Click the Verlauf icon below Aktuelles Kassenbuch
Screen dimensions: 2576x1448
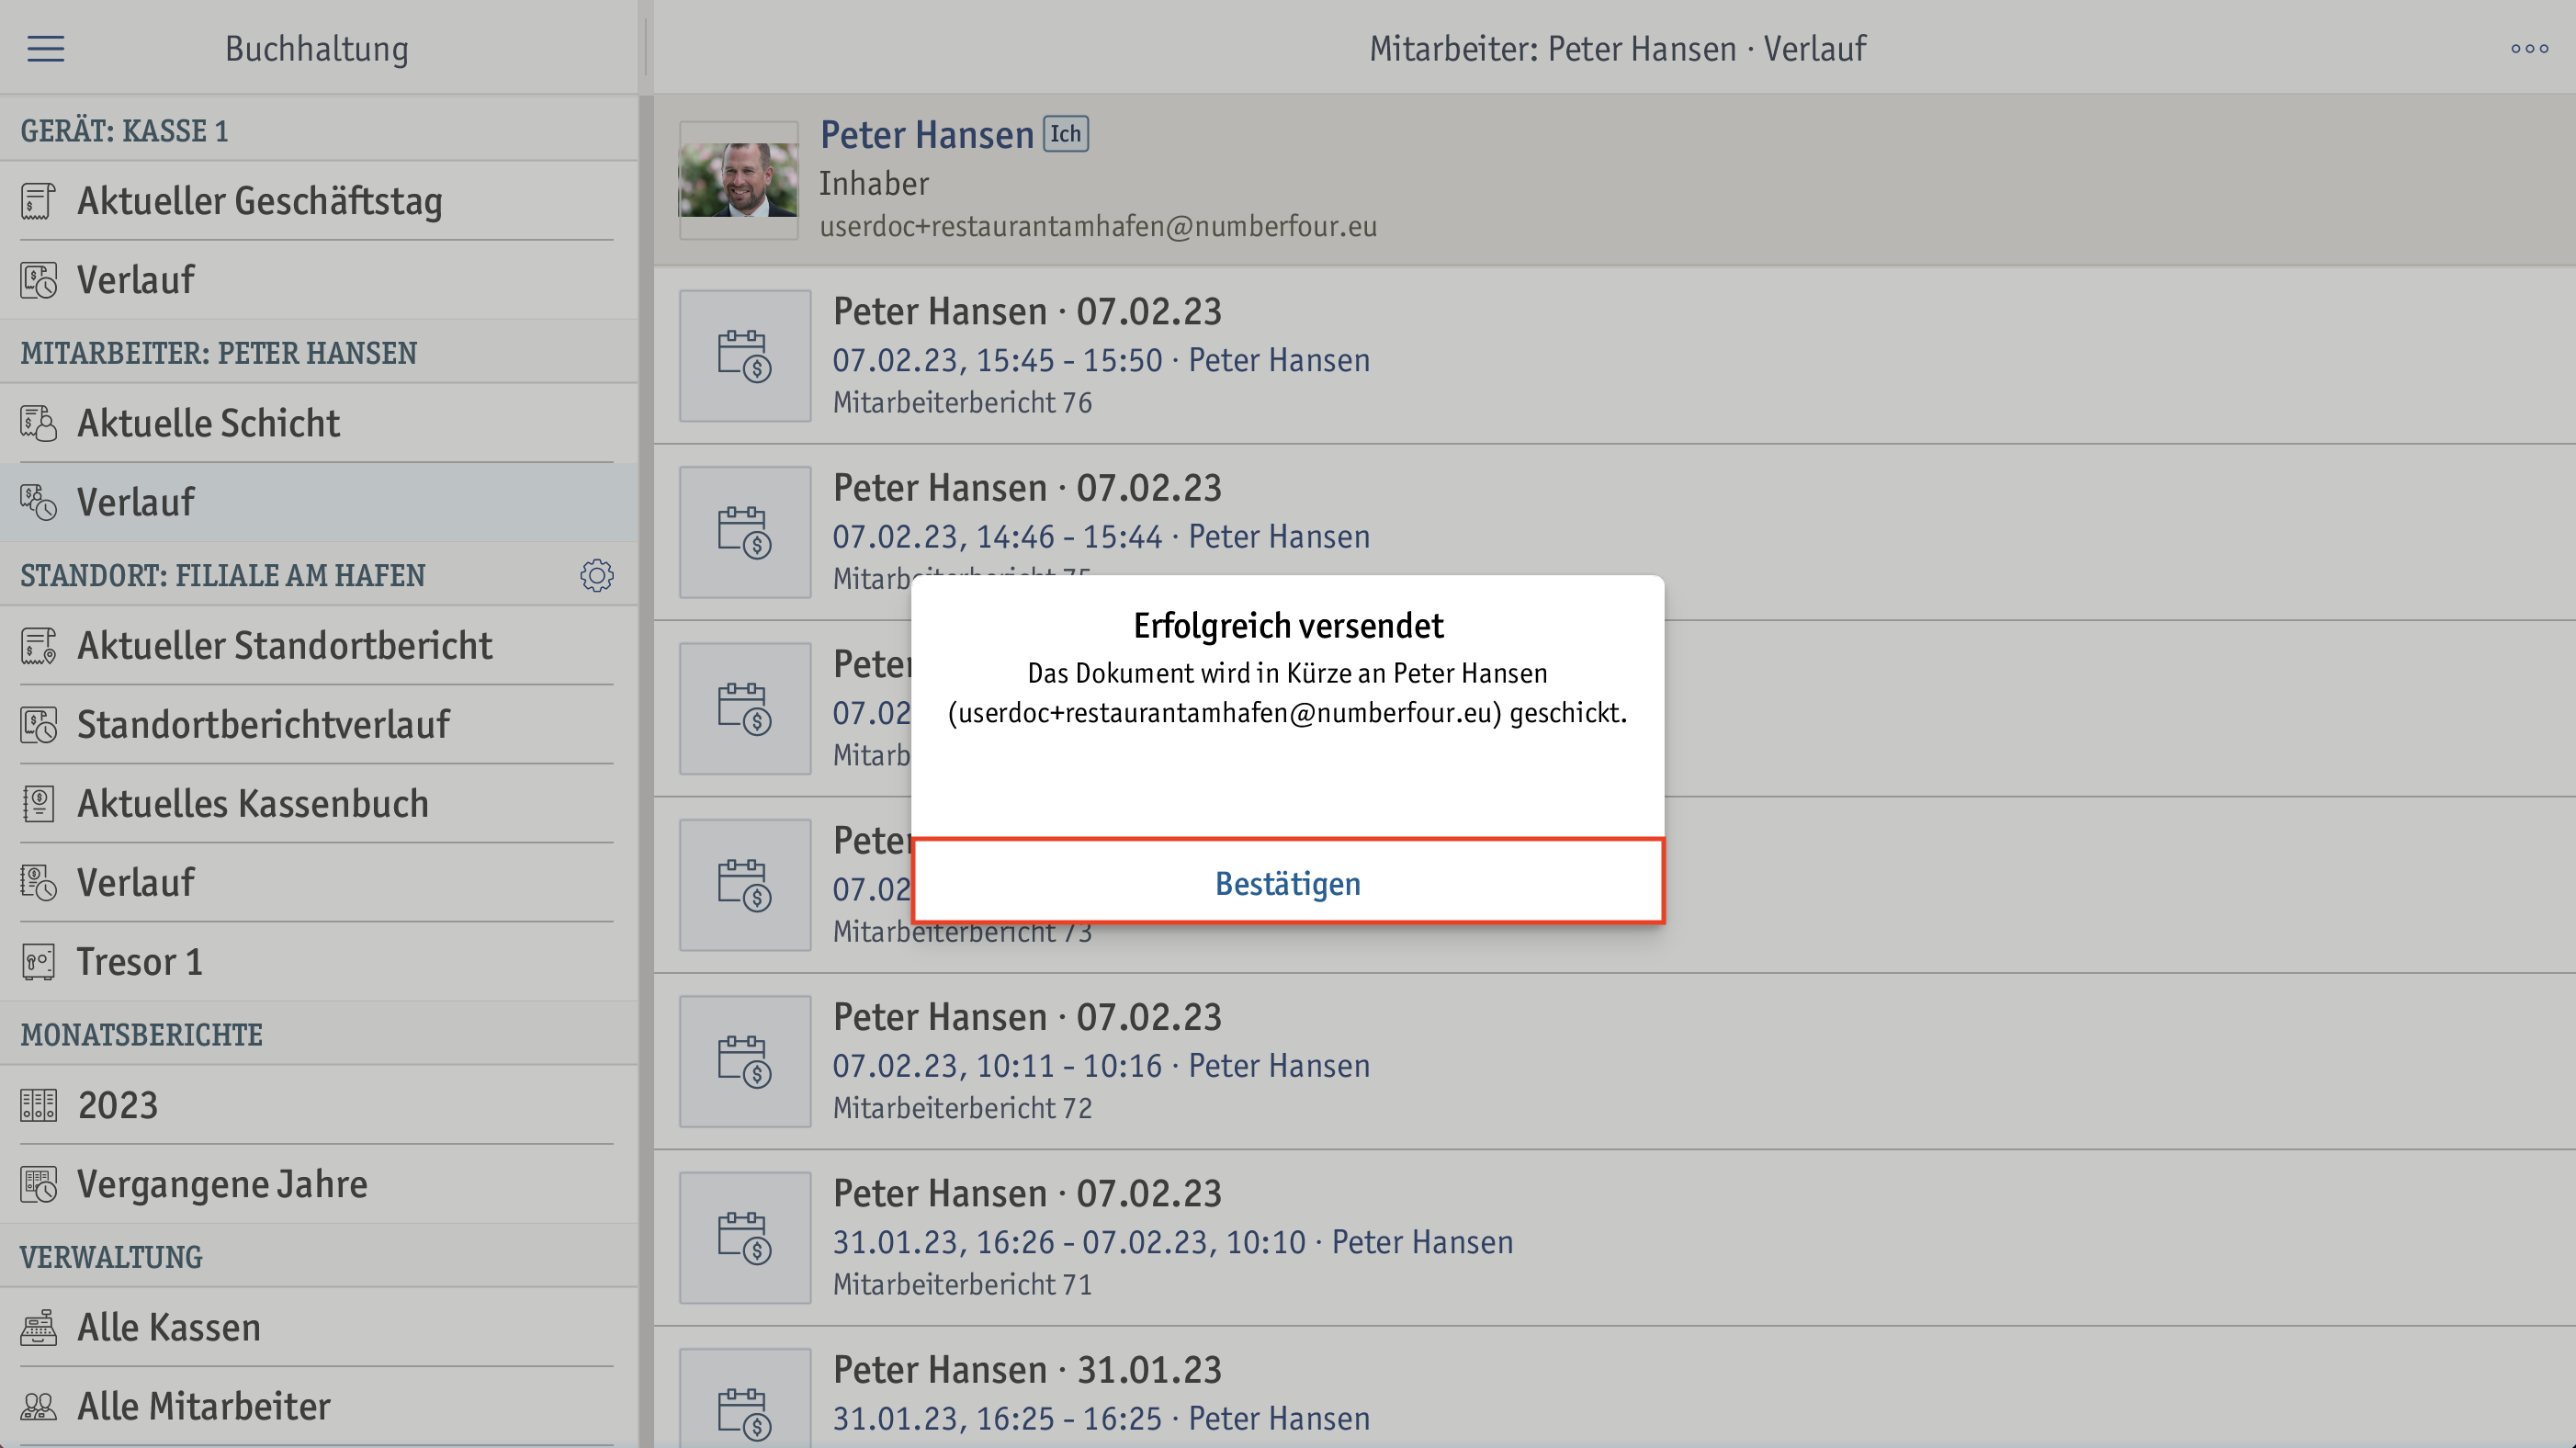point(38,883)
